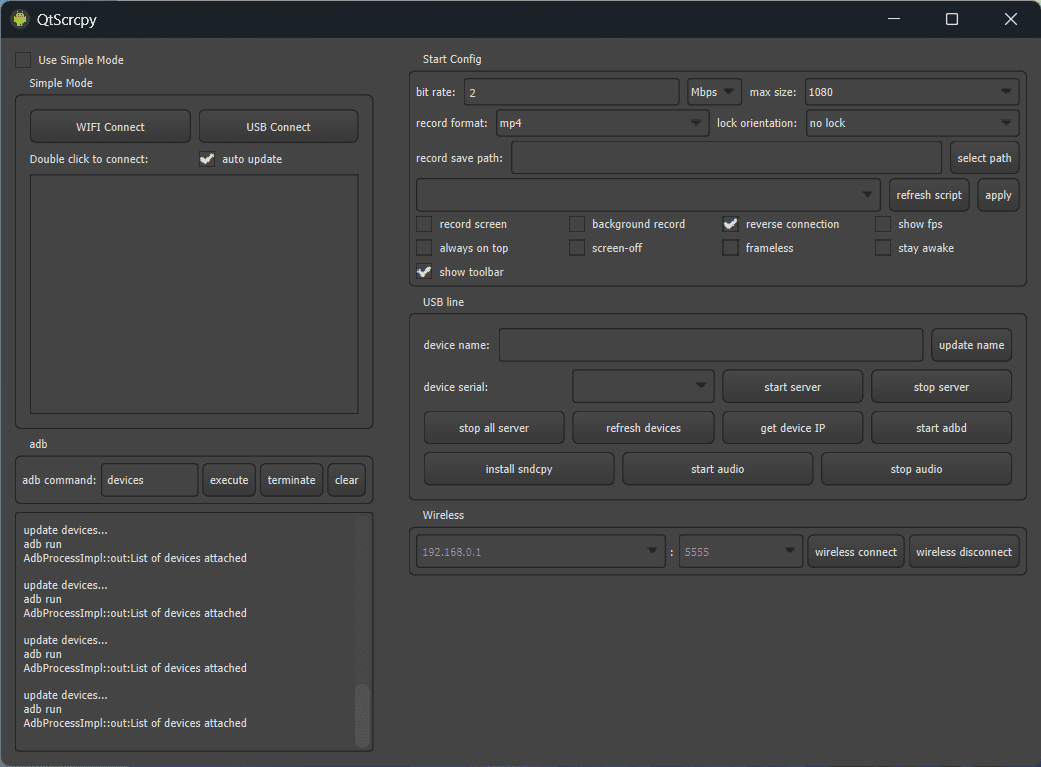
Task: Click the wireless connect button
Action: click(855, 552)
